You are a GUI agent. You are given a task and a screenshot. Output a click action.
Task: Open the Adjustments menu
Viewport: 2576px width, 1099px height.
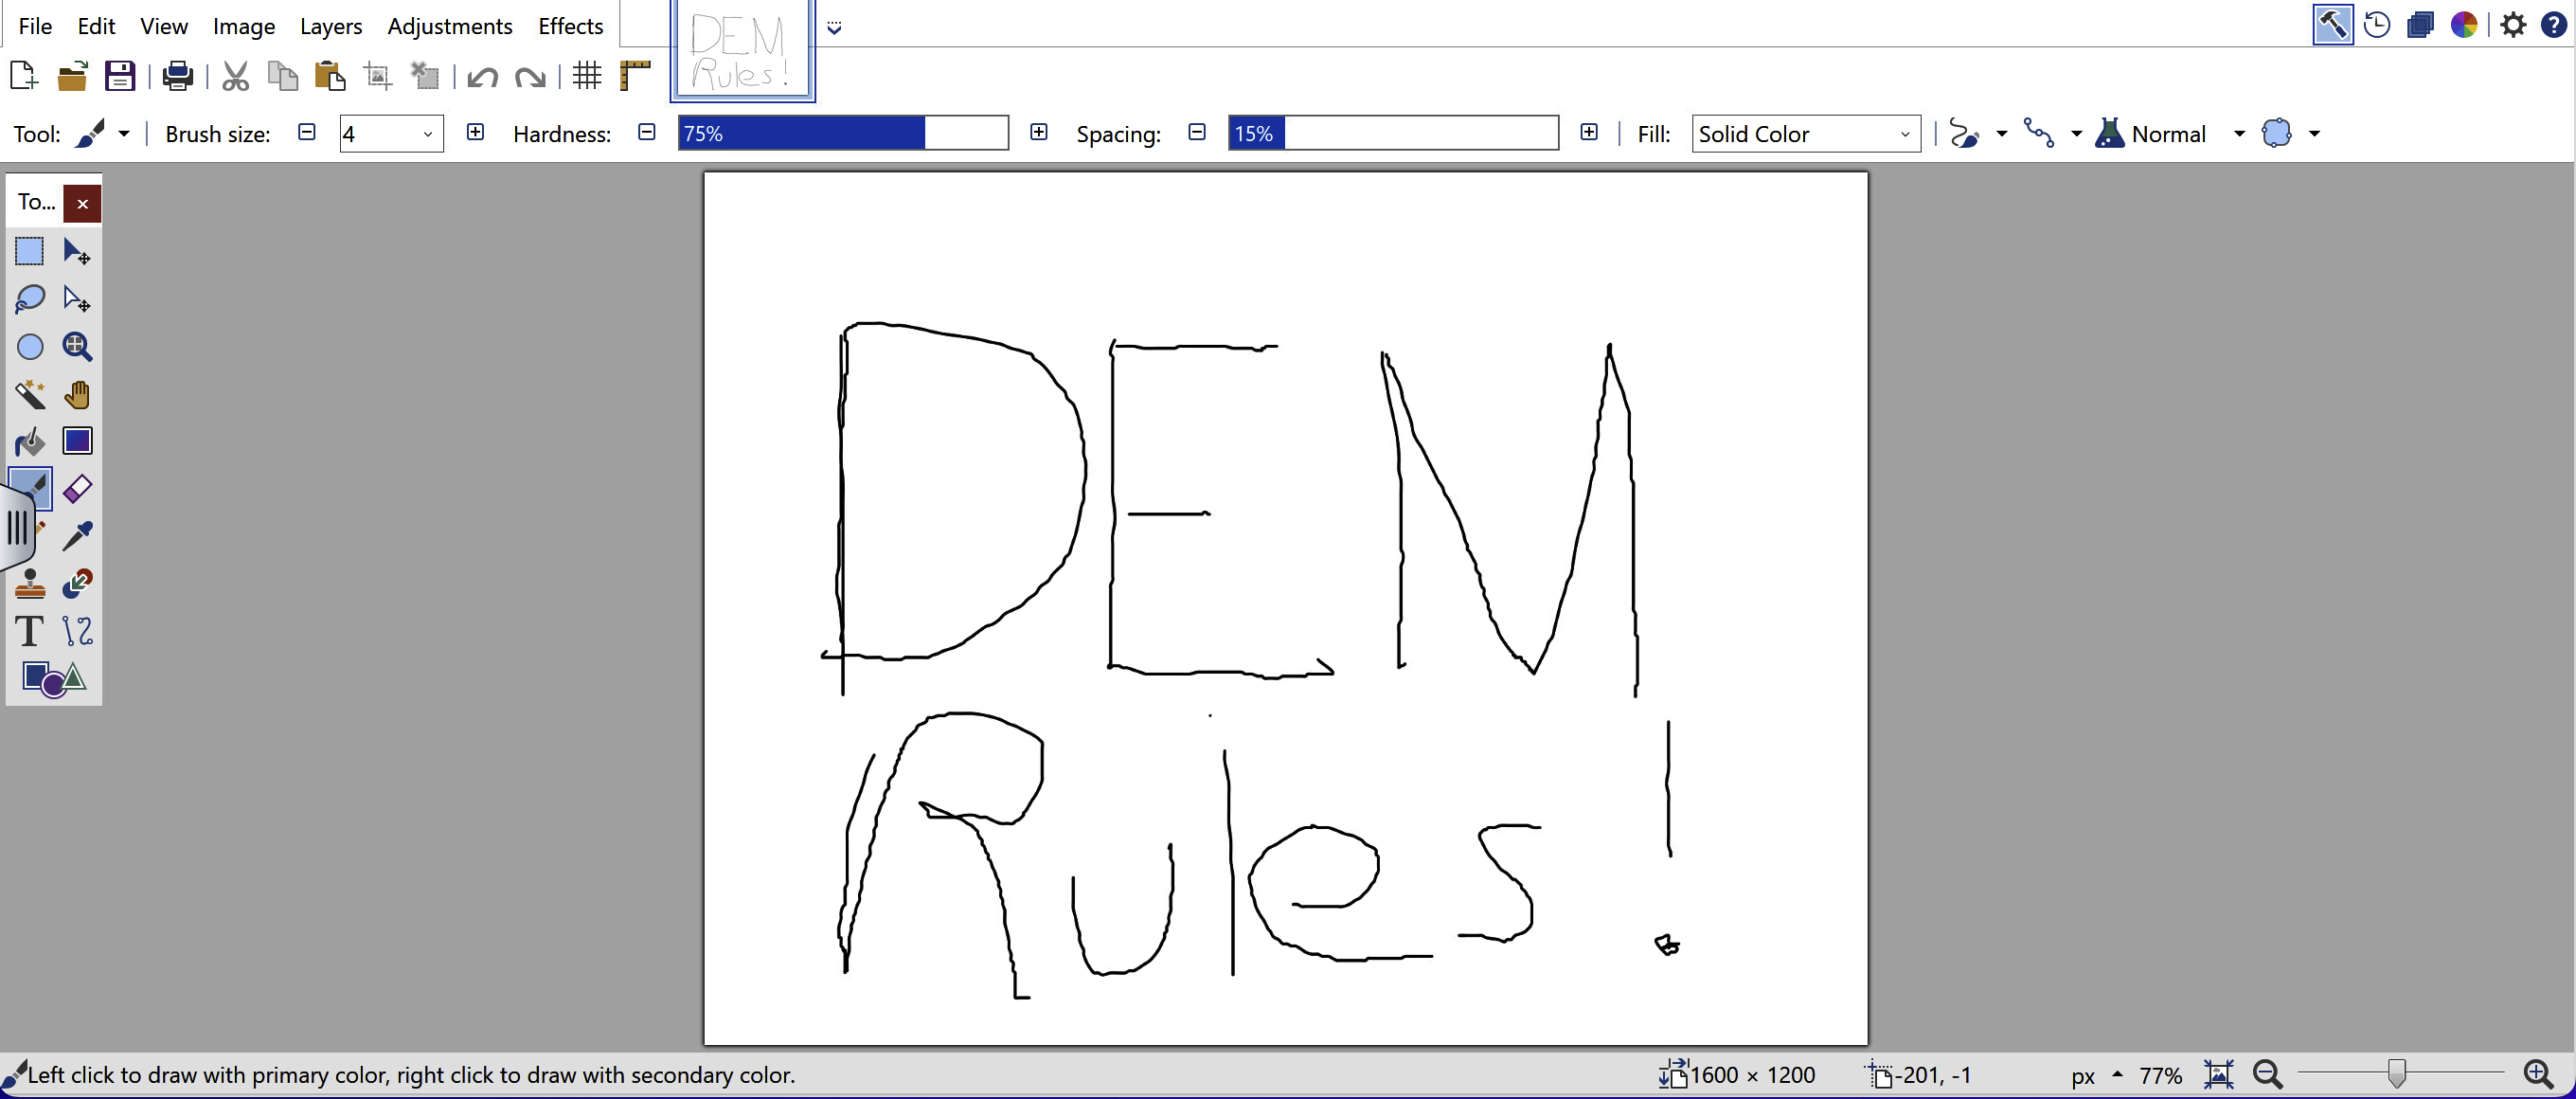[449, 26]
